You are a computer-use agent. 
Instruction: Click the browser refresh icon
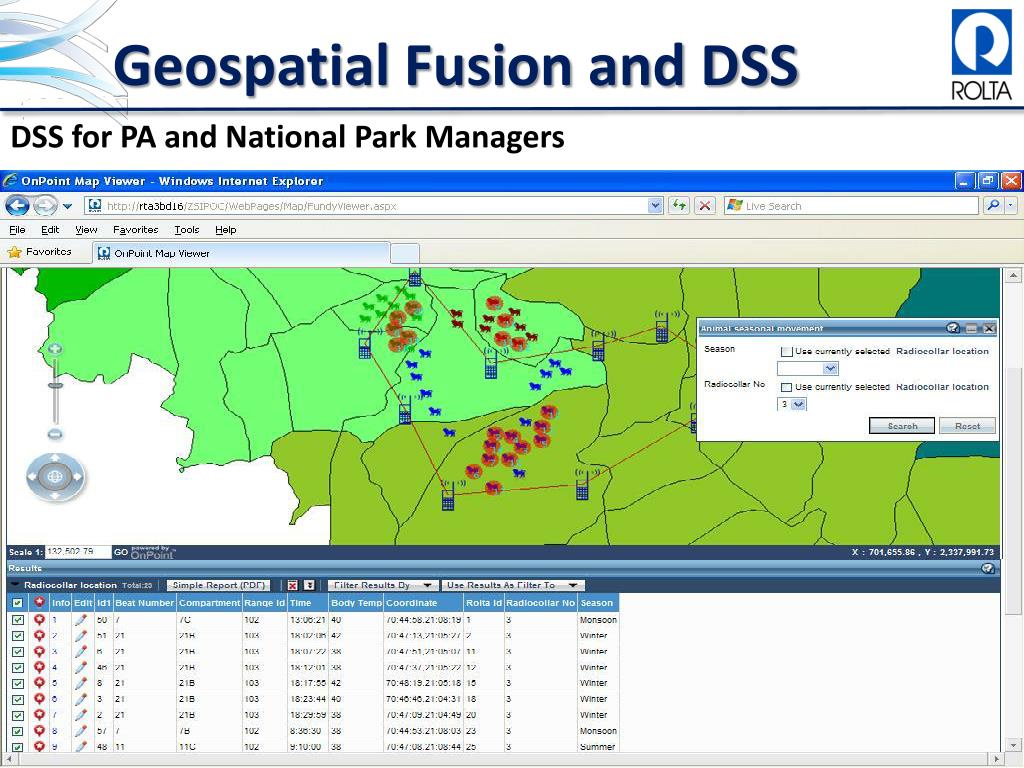point(680,206)
